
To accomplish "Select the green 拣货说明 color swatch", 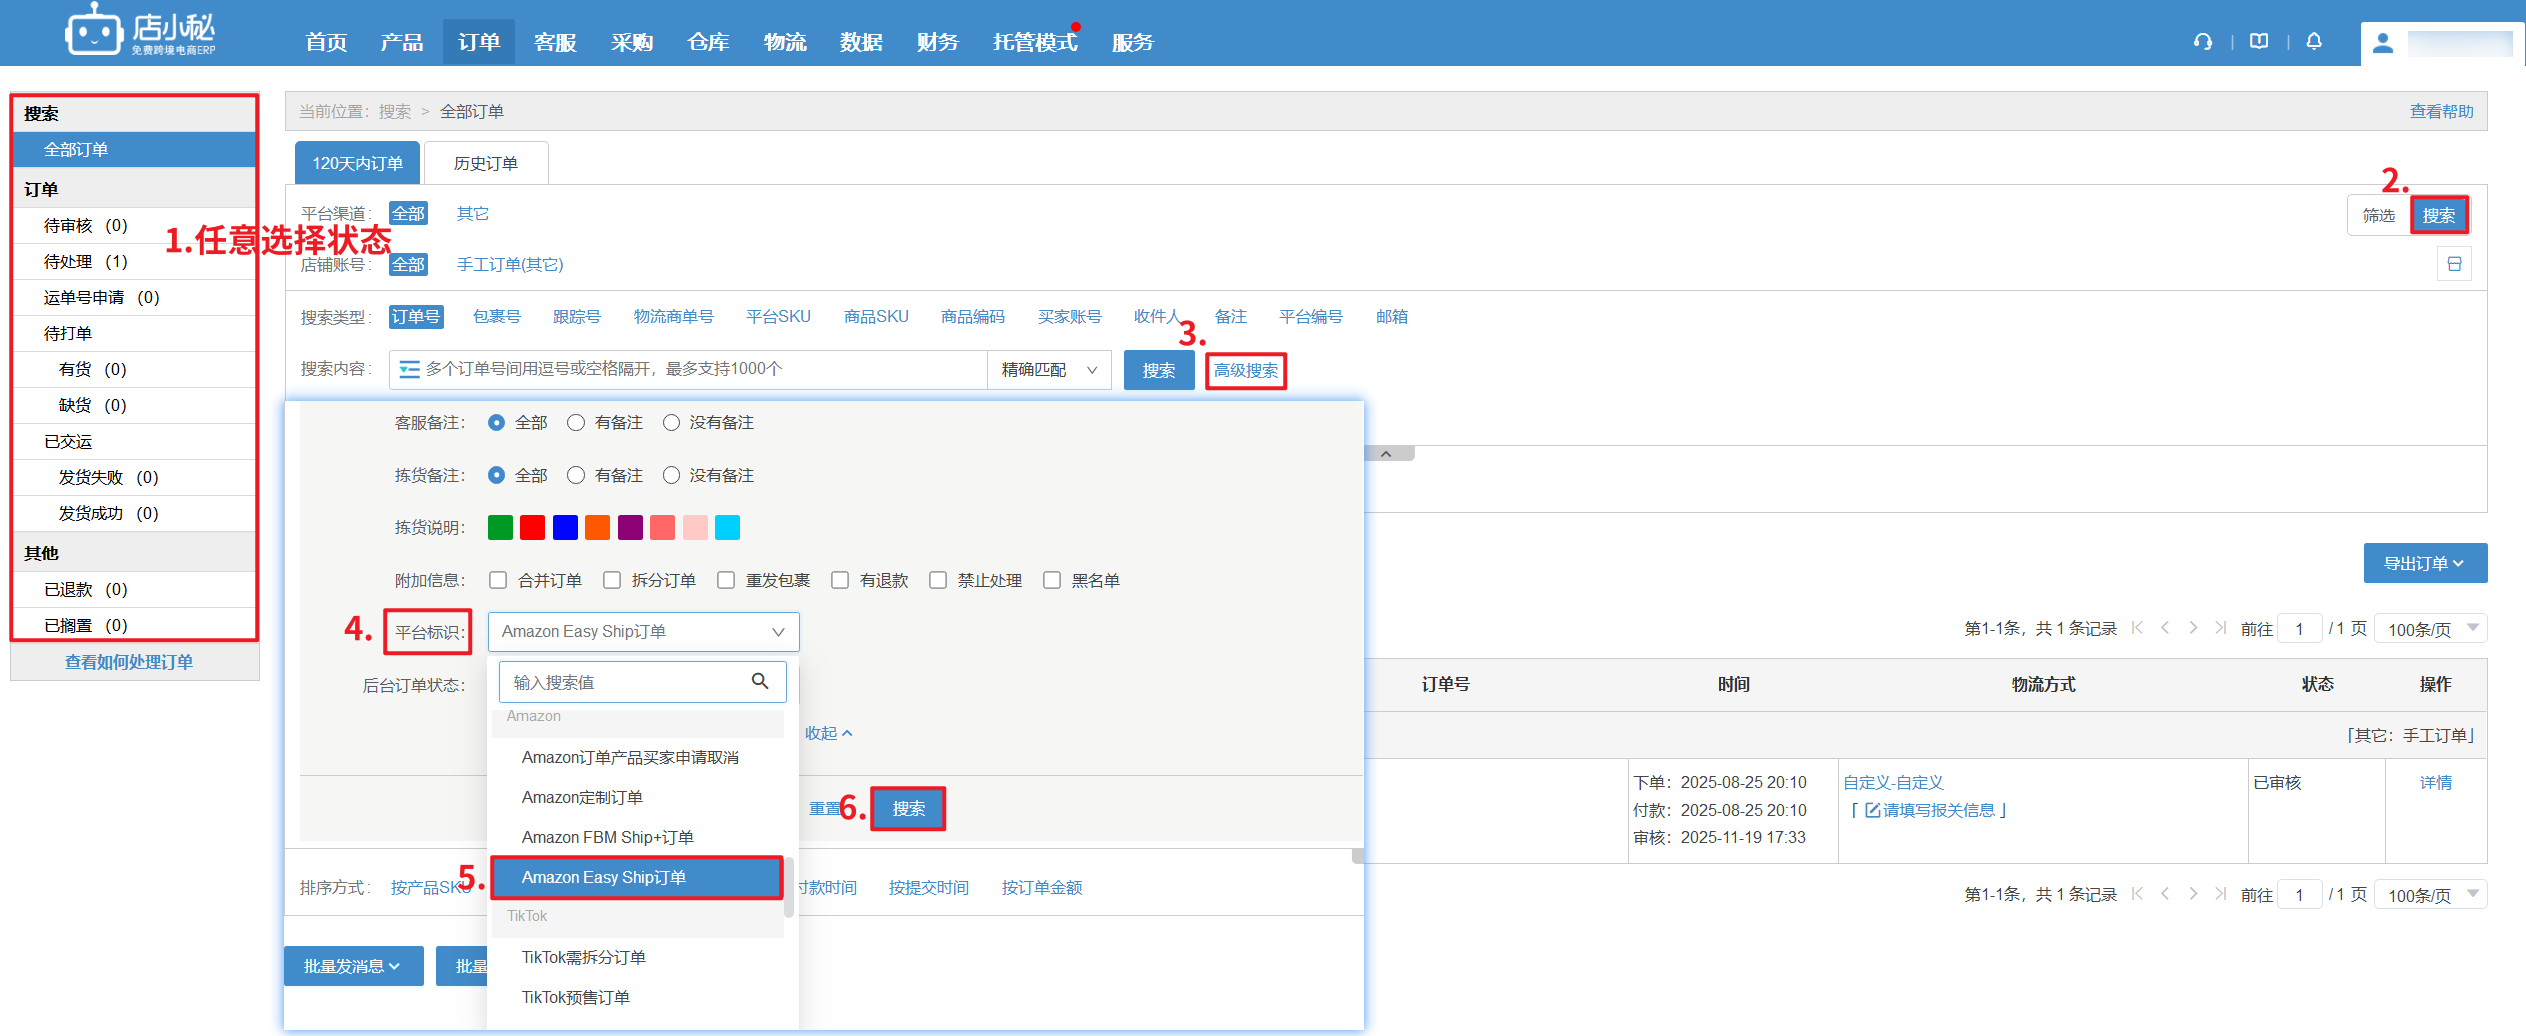I will (500, 527).
